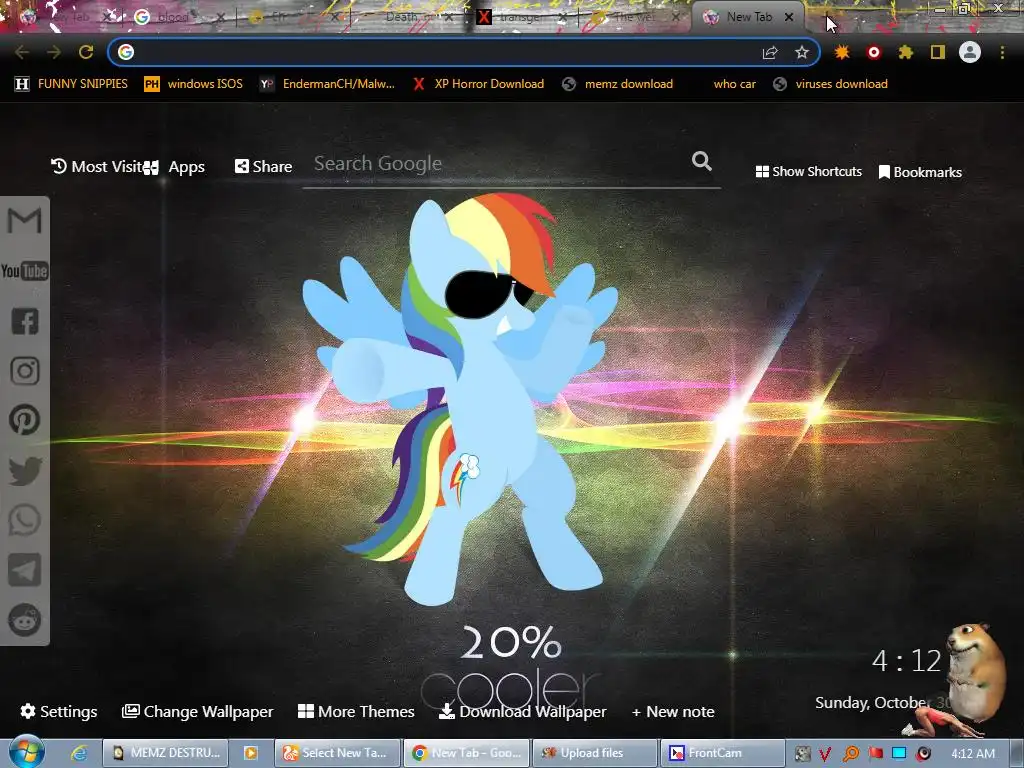Open a new browser tab

pyautogui.click(x=827, y=17)
